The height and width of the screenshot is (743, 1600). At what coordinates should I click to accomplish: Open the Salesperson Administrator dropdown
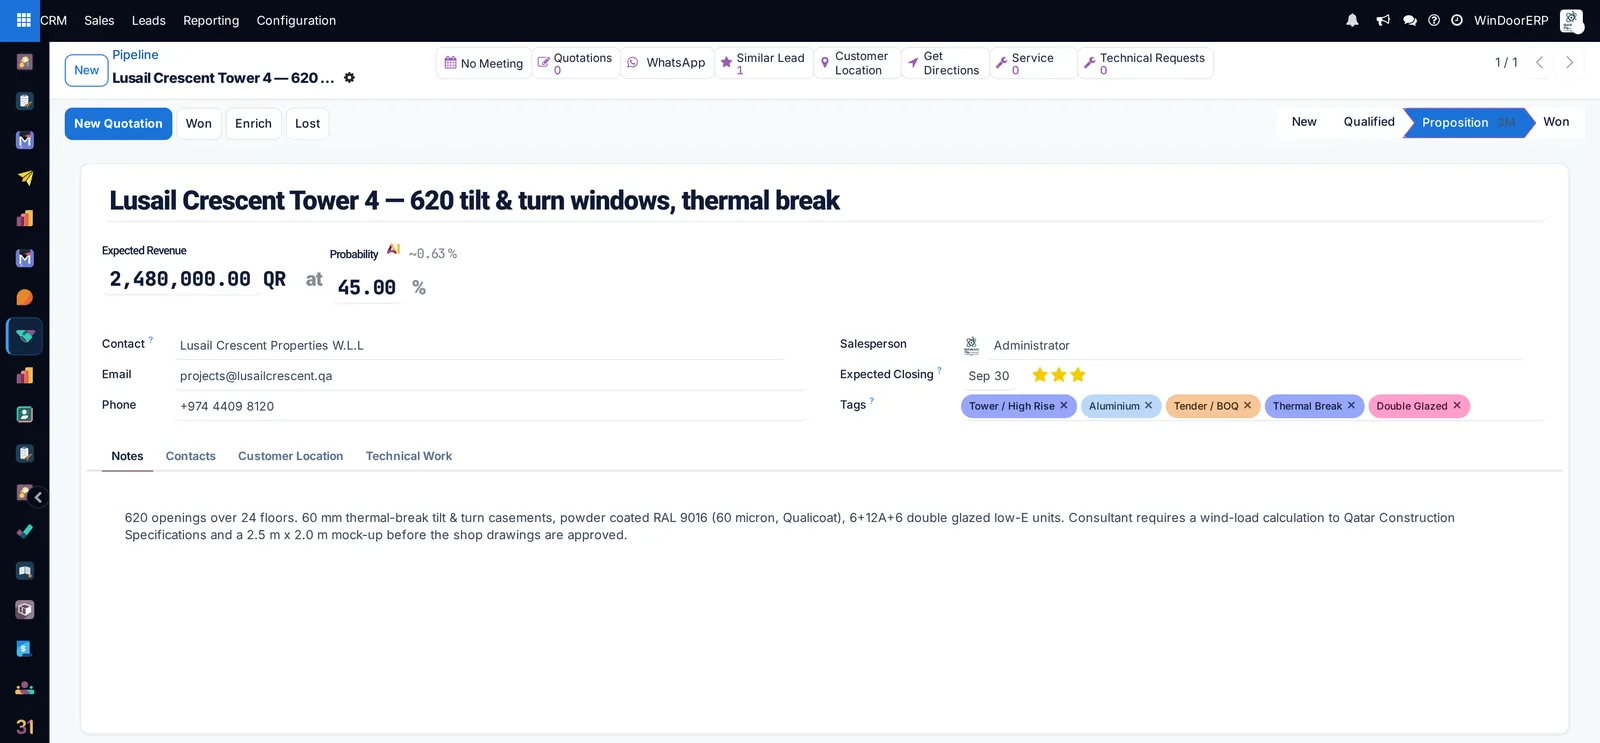[x=1256, y=346]
